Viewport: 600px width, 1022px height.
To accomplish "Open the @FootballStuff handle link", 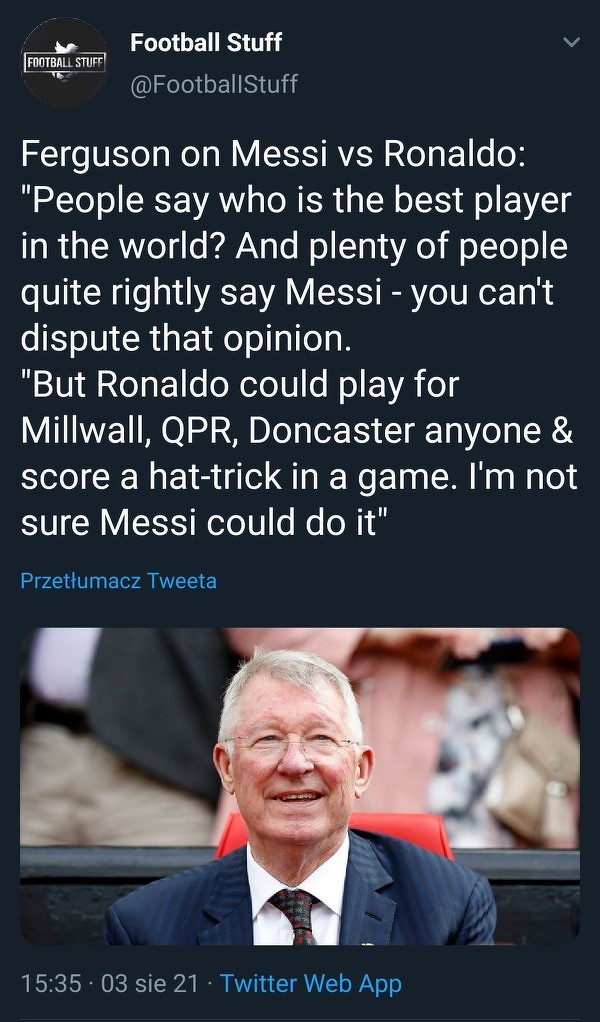I will (214, 83).
